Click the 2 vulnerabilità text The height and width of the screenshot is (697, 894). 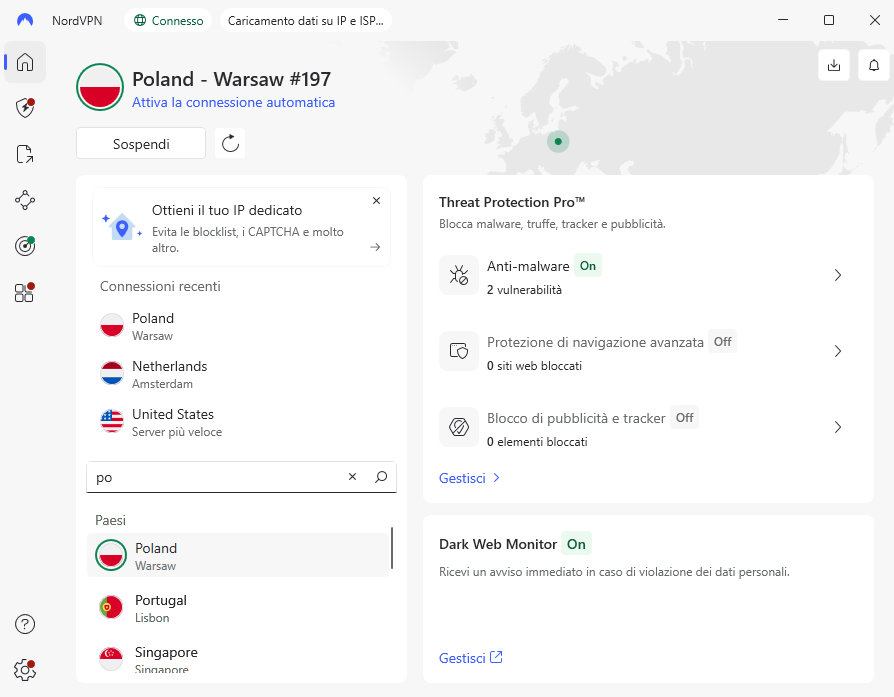point(524,290)
